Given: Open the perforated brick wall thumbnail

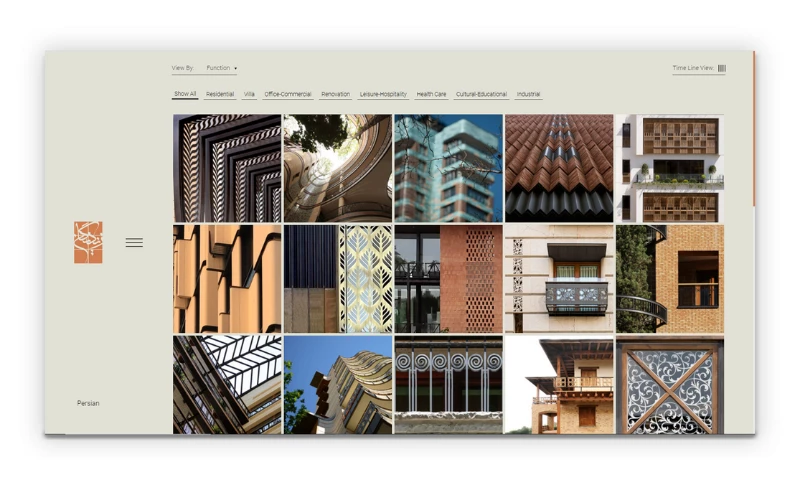Looking at the screenshot, I should point(448,279).
